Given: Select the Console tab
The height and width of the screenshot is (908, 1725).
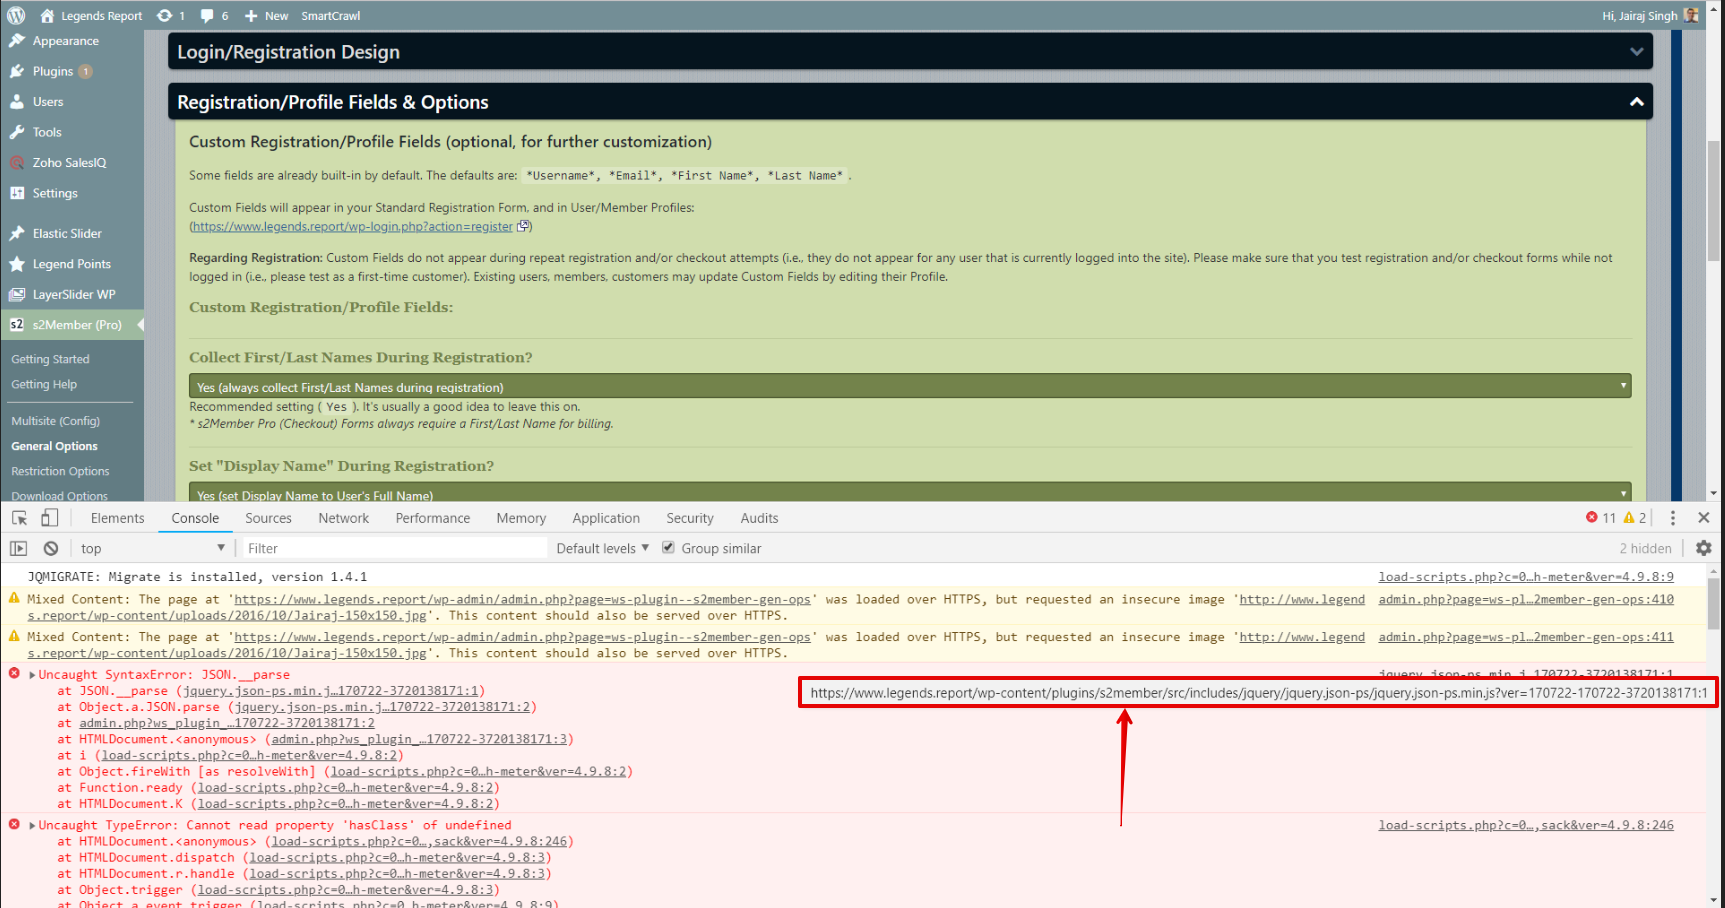Looking at the screenshot, I should tap(195, 518).
